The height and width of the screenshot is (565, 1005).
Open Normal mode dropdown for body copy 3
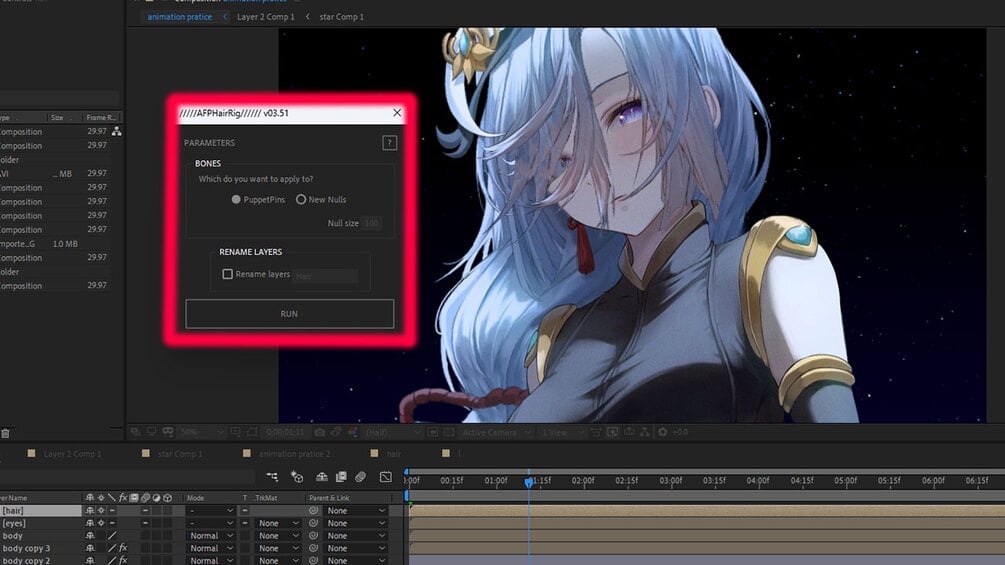[211, 548]
